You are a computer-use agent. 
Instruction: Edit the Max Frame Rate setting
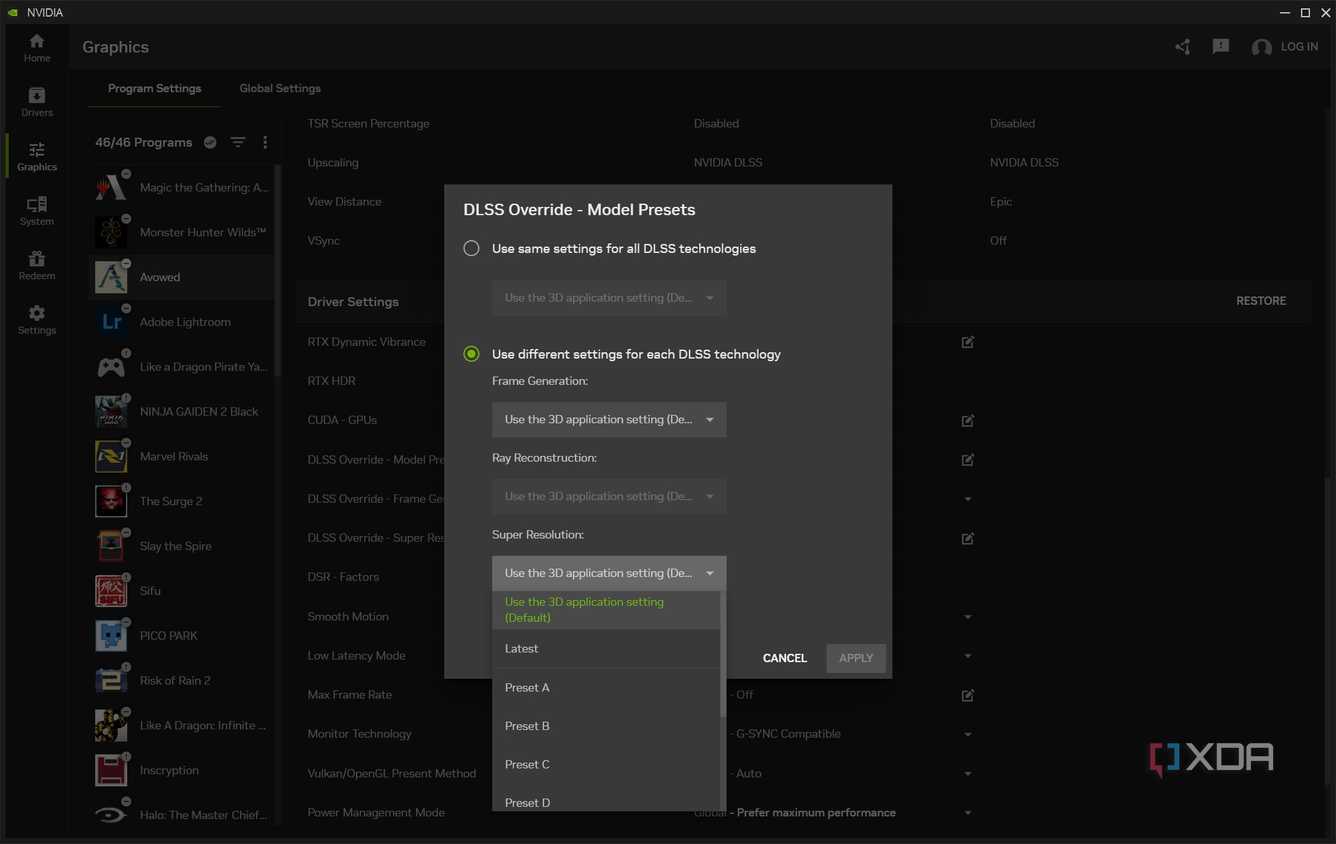(967, 695)
